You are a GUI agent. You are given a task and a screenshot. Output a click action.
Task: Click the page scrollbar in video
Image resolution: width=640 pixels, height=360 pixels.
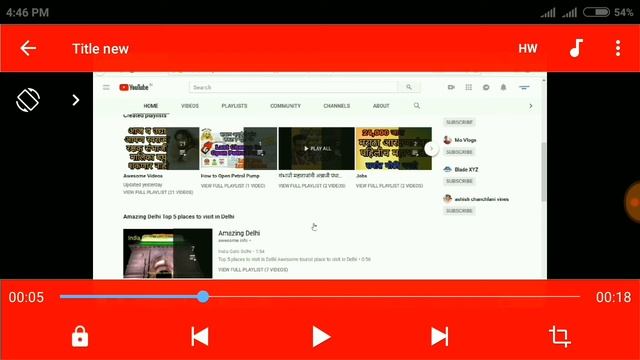coord(543,171)
